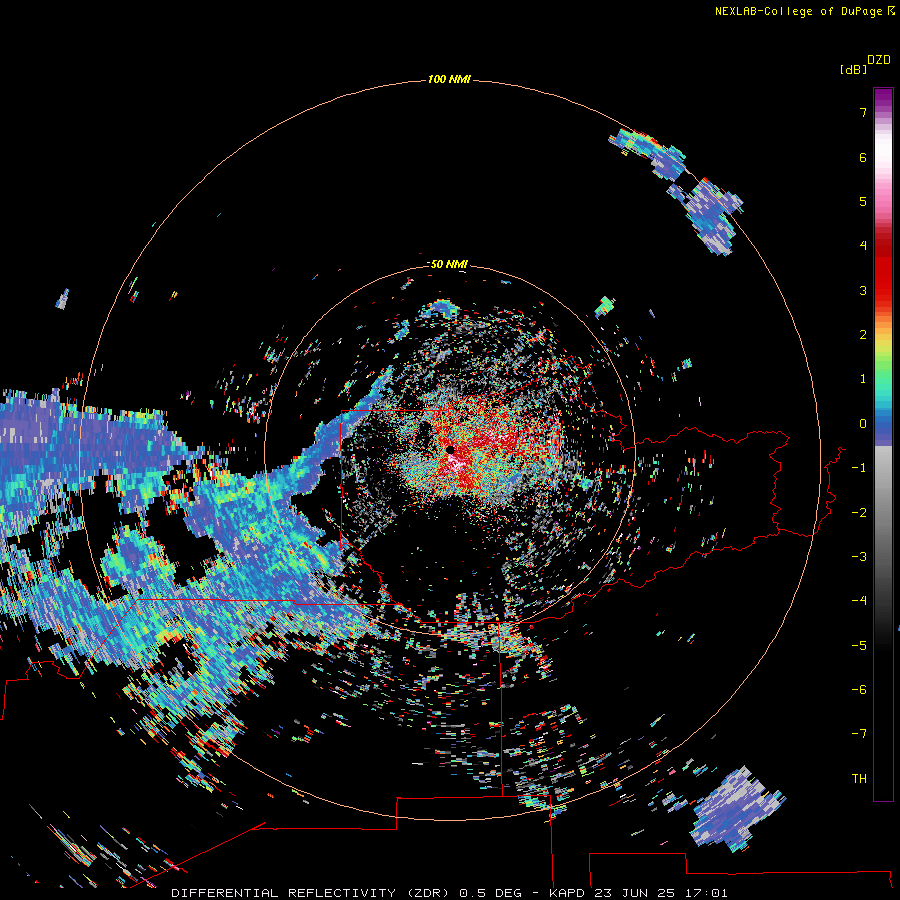
Task: Click the -5 tick label on scale
Action: click(x=859, y=645)
